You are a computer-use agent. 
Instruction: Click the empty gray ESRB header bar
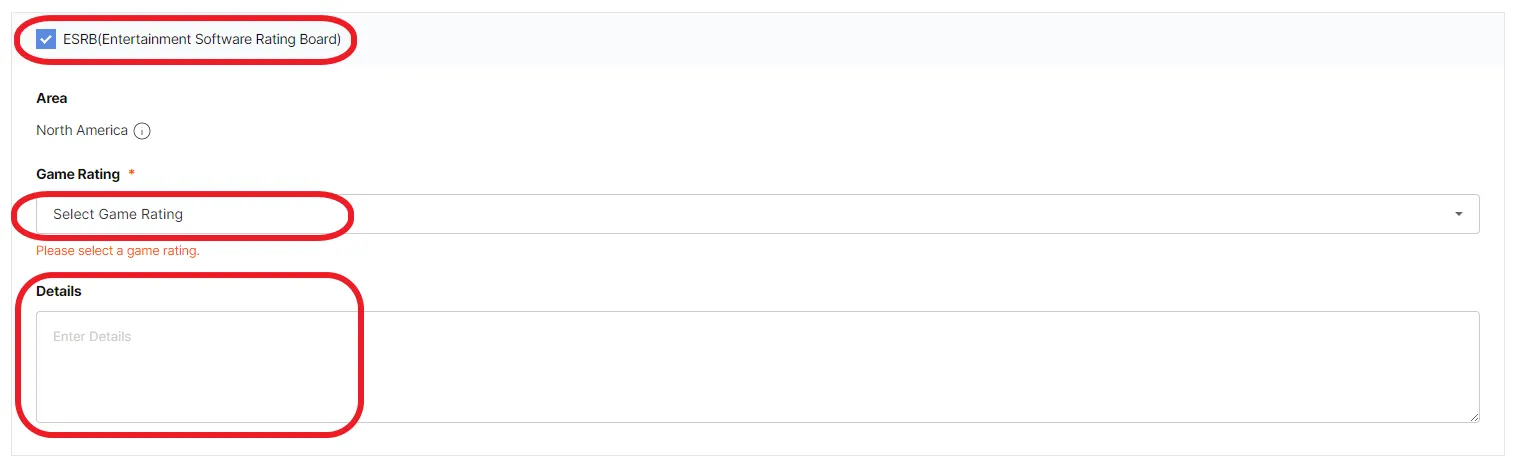pos(900,40)
